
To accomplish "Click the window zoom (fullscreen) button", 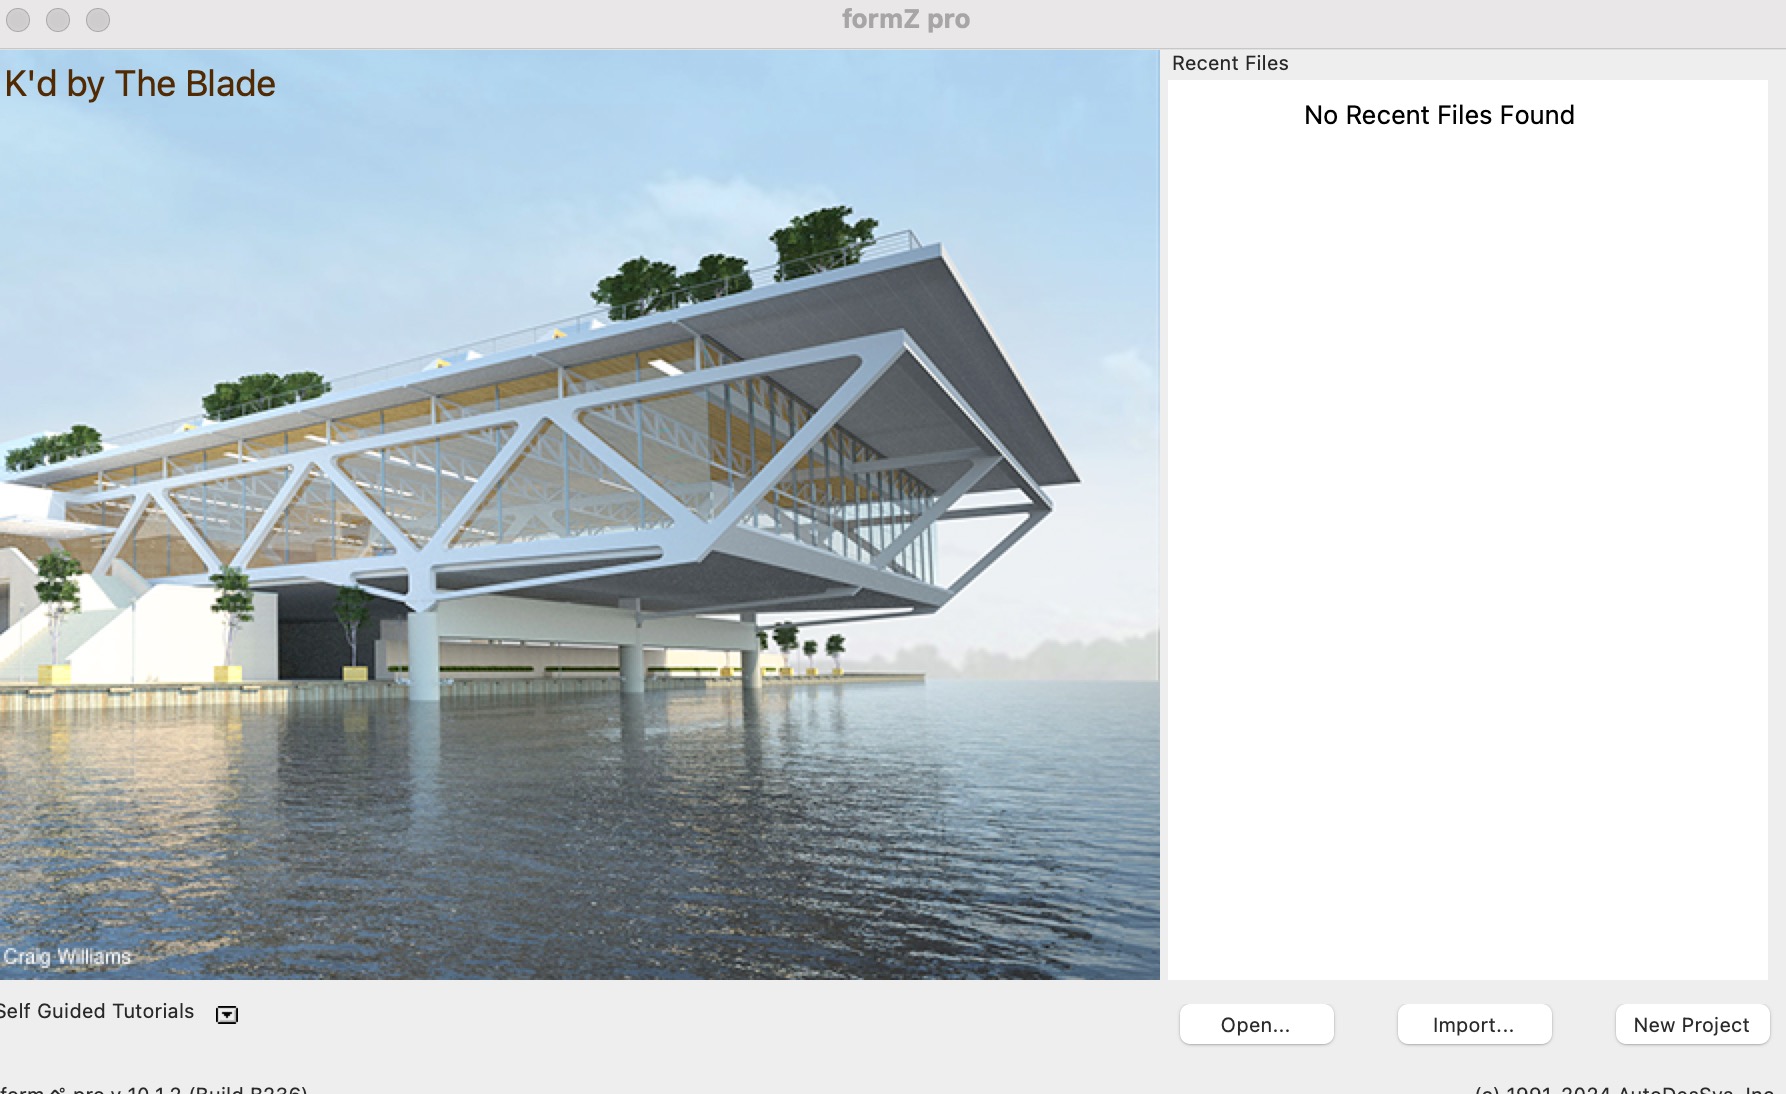I will click(98, 20).
